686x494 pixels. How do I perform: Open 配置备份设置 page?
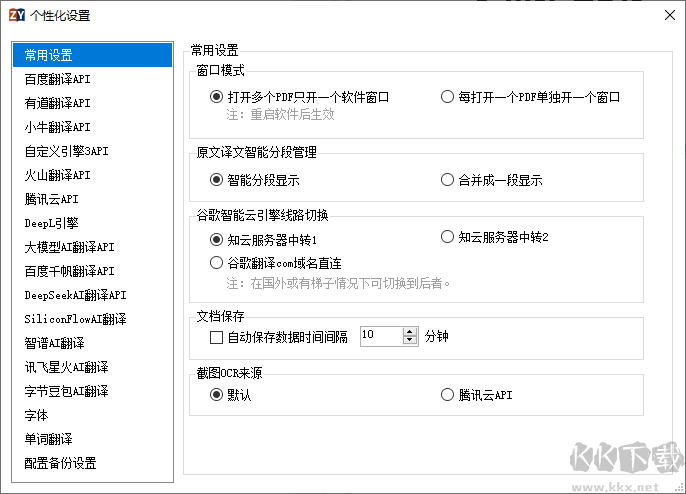(93, 463)
